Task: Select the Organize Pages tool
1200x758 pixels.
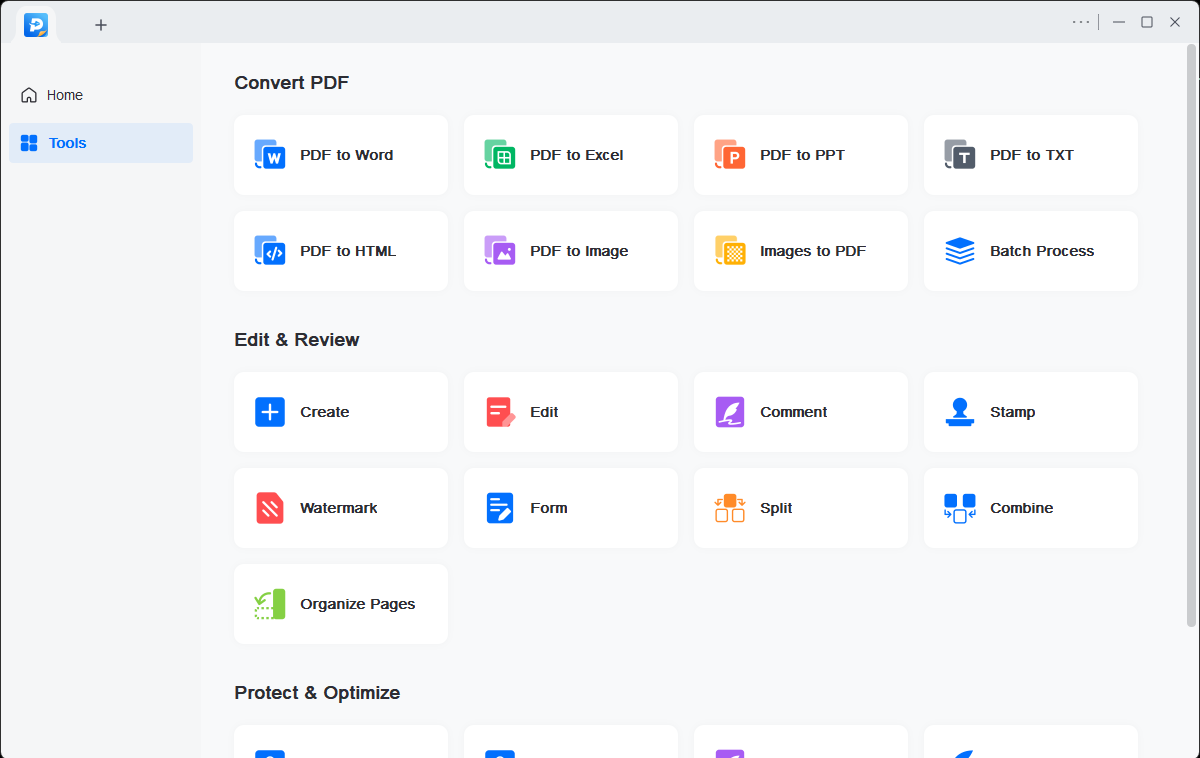Action: tap(340, 604)
